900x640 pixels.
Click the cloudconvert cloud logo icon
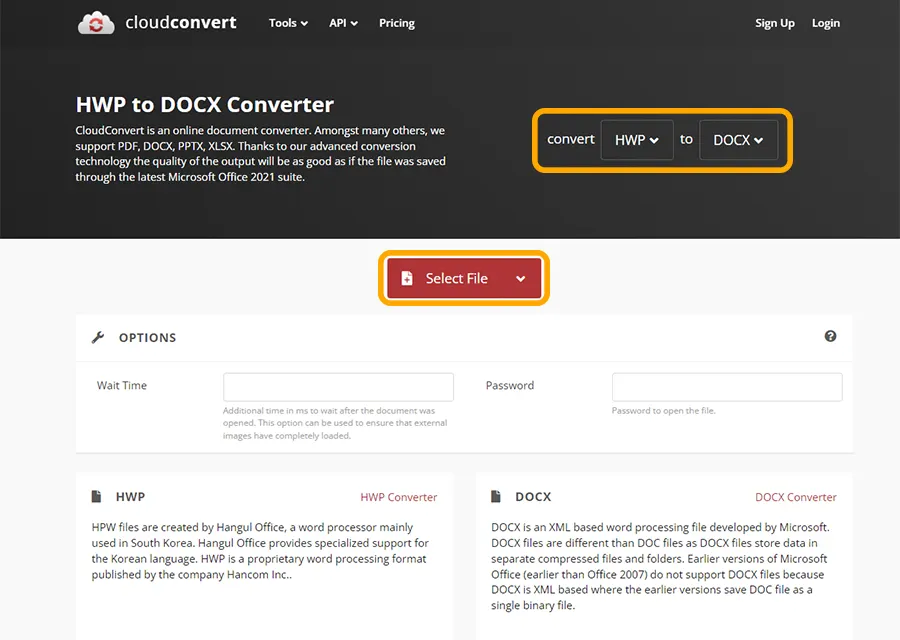95,22
